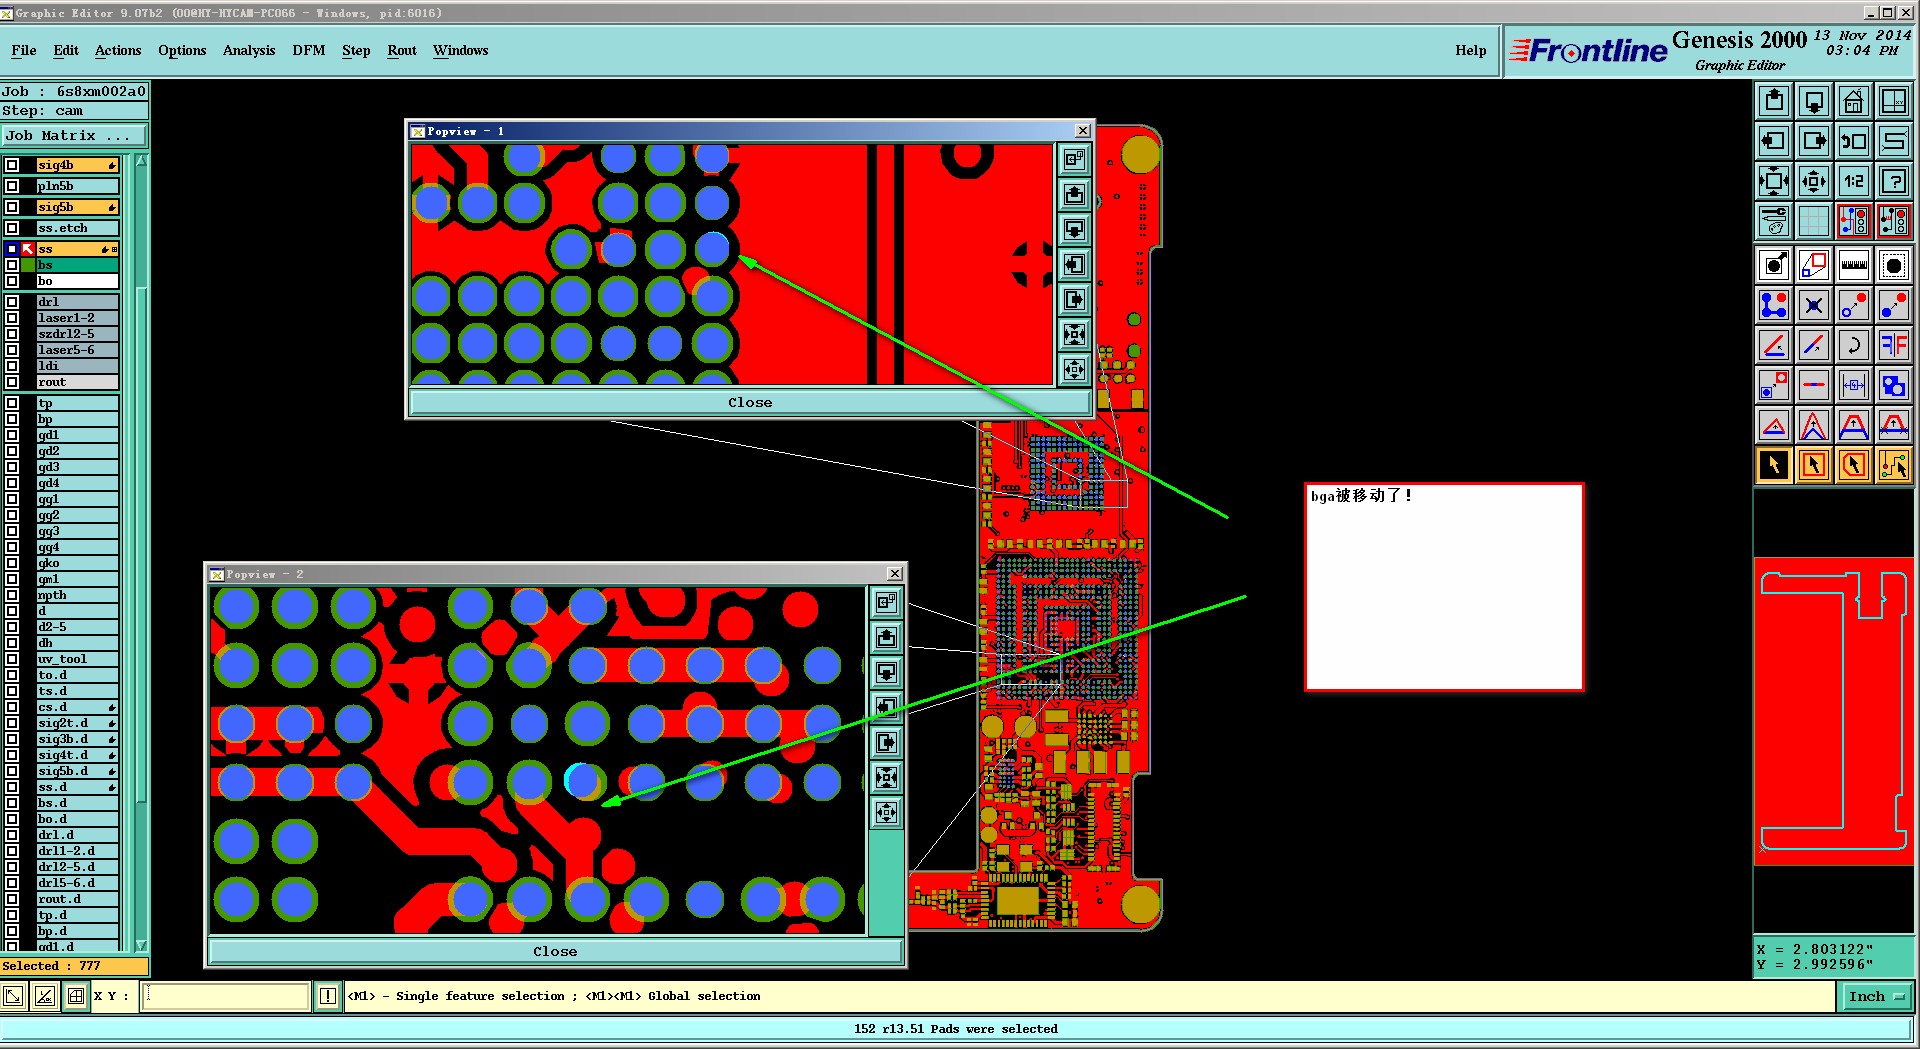Select the black arrow single selection tool
This screenshot has height=1049, width=1920.
[1774, 466]
